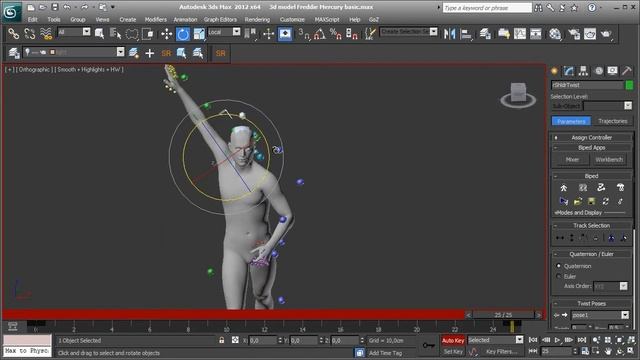Click the Play Animation button
The image size is (640, 360).
[557, 340]
